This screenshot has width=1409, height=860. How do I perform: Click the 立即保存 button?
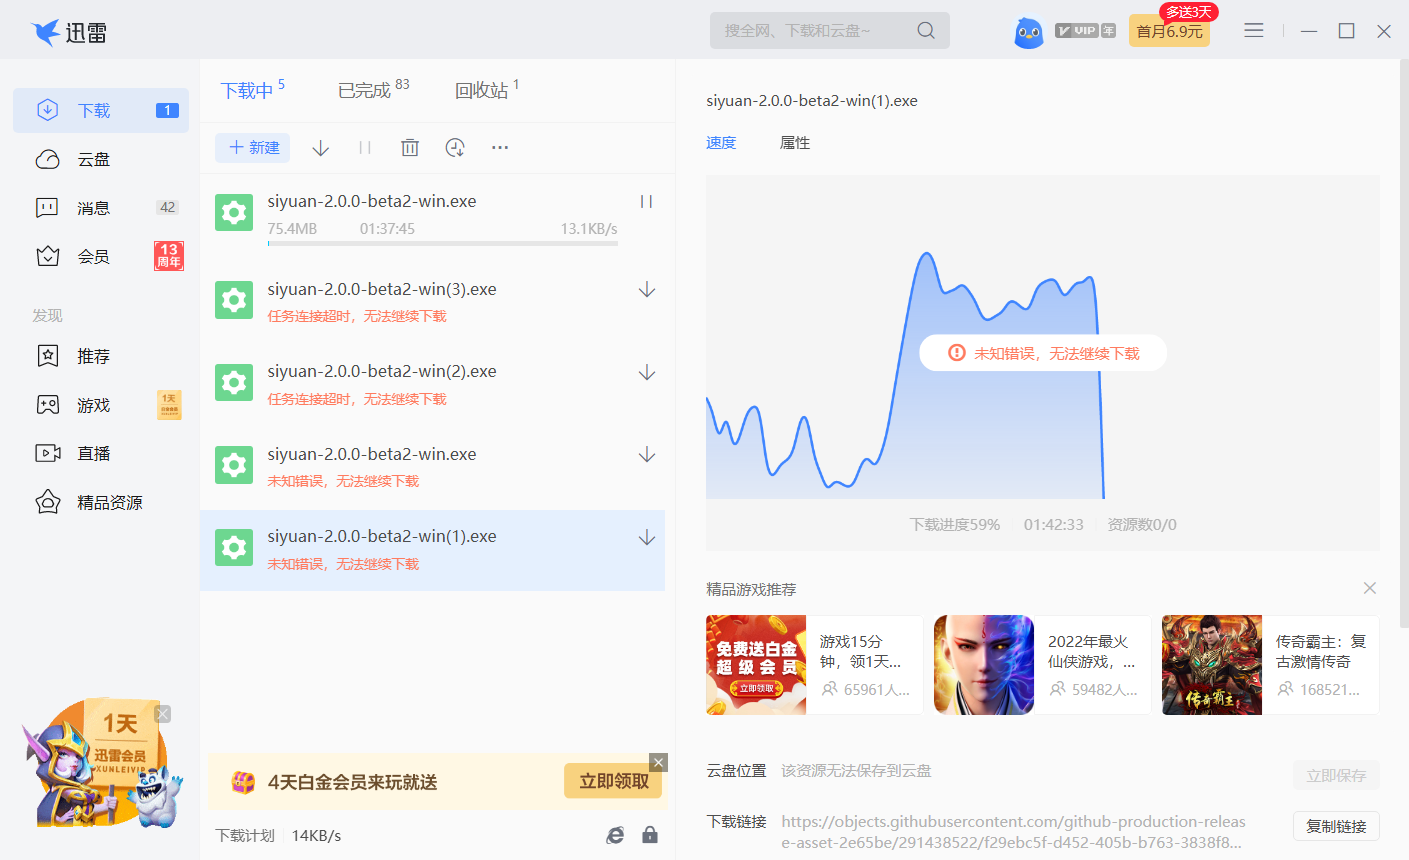[1336, 775]
